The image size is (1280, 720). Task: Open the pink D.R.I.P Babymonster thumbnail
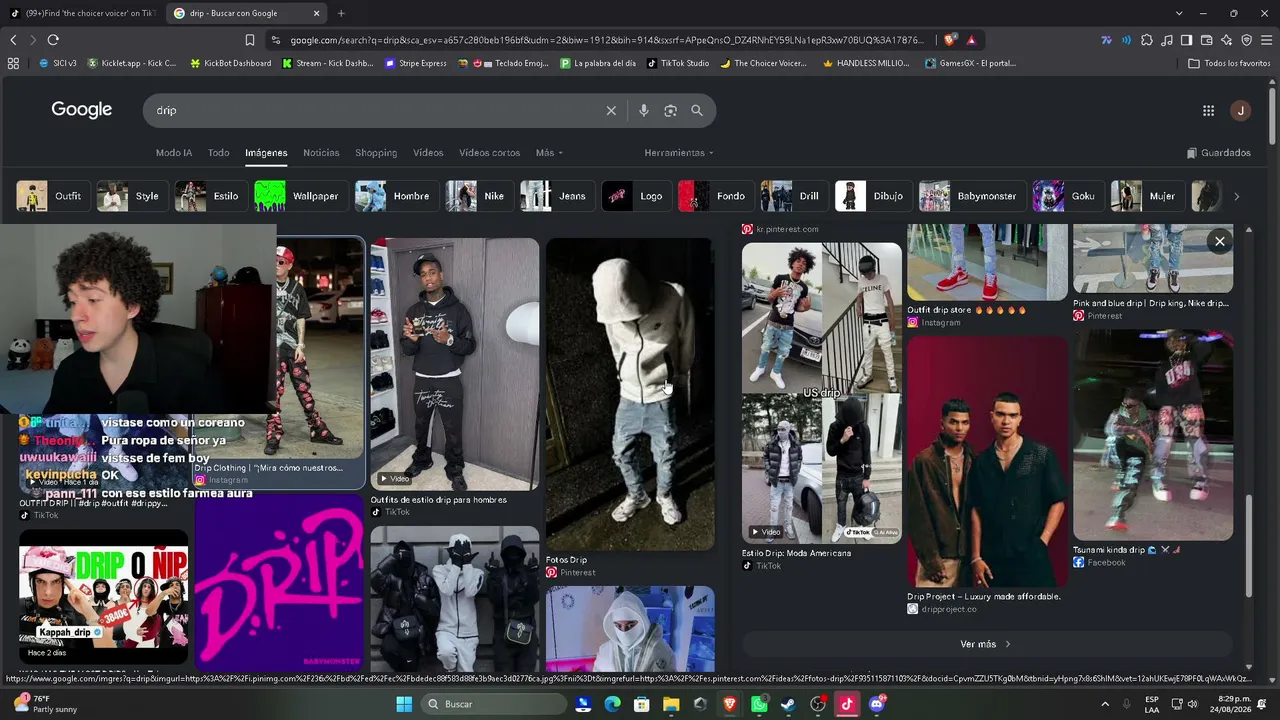pos(279,583)
